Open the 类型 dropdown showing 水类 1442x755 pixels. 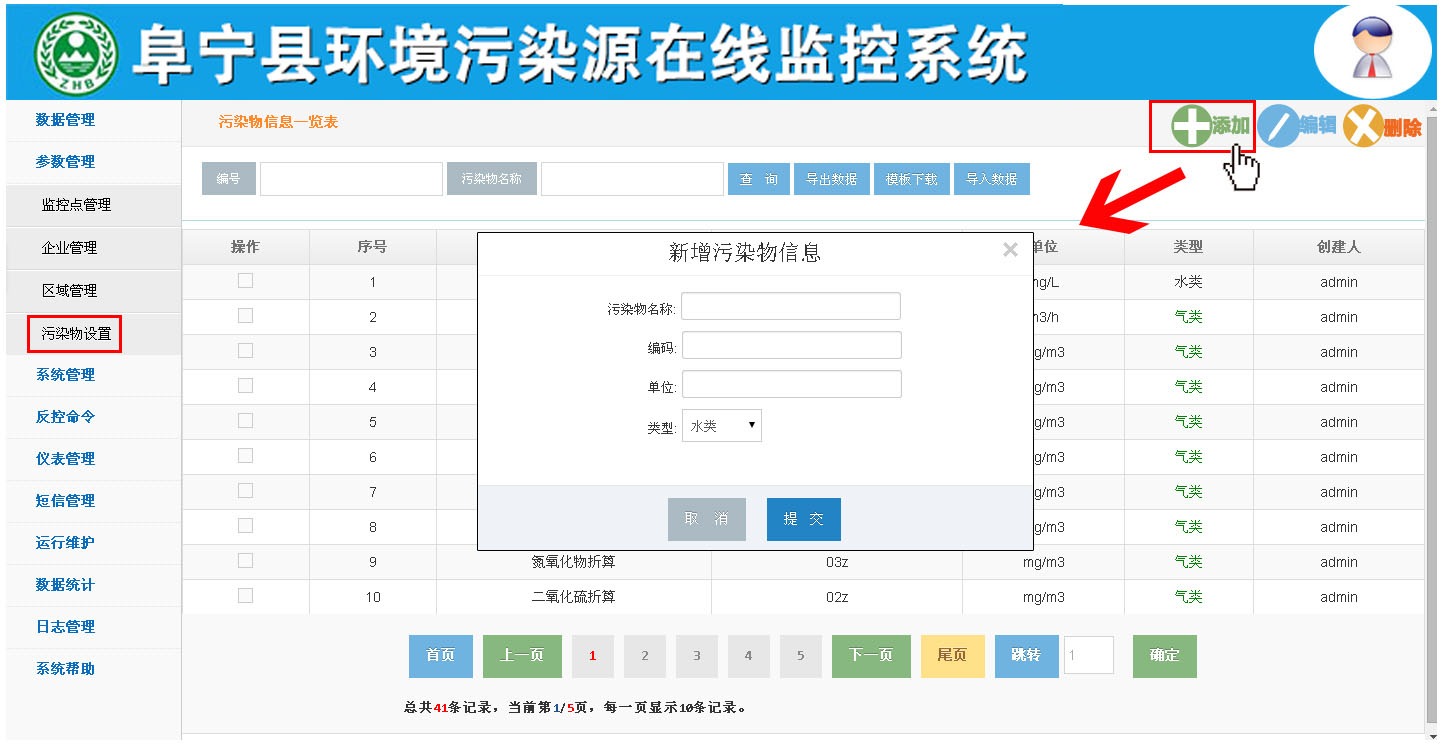coord(722,426)
